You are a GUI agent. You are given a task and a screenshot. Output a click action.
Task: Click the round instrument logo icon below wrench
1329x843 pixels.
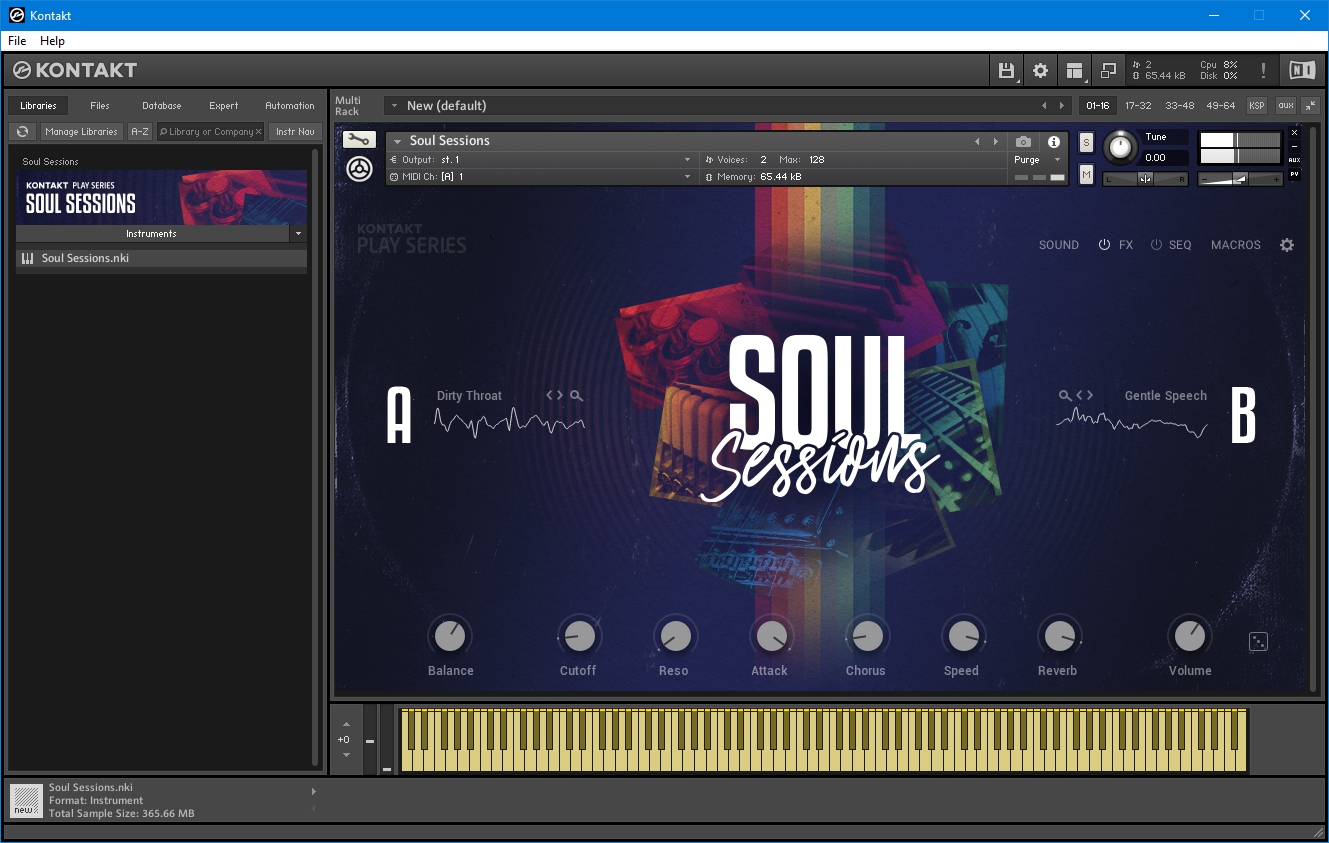(360, 169)
